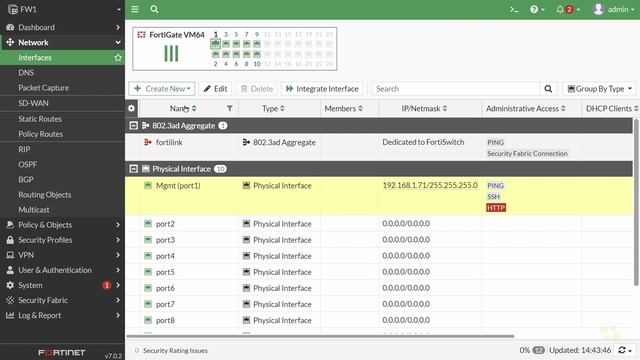Image resolution: width=640 pixels, height=360 pixels.
Task: Open the refresh interval dropdown
Action: coord(625,350)
